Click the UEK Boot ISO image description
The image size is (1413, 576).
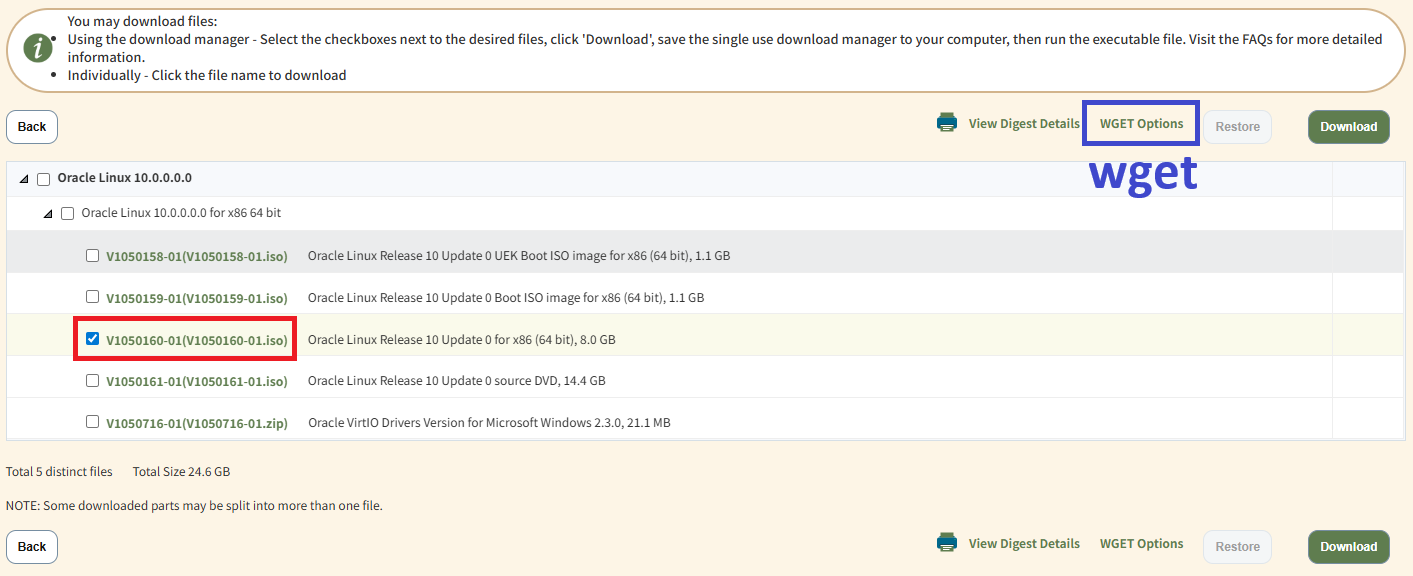click(519, 256)
